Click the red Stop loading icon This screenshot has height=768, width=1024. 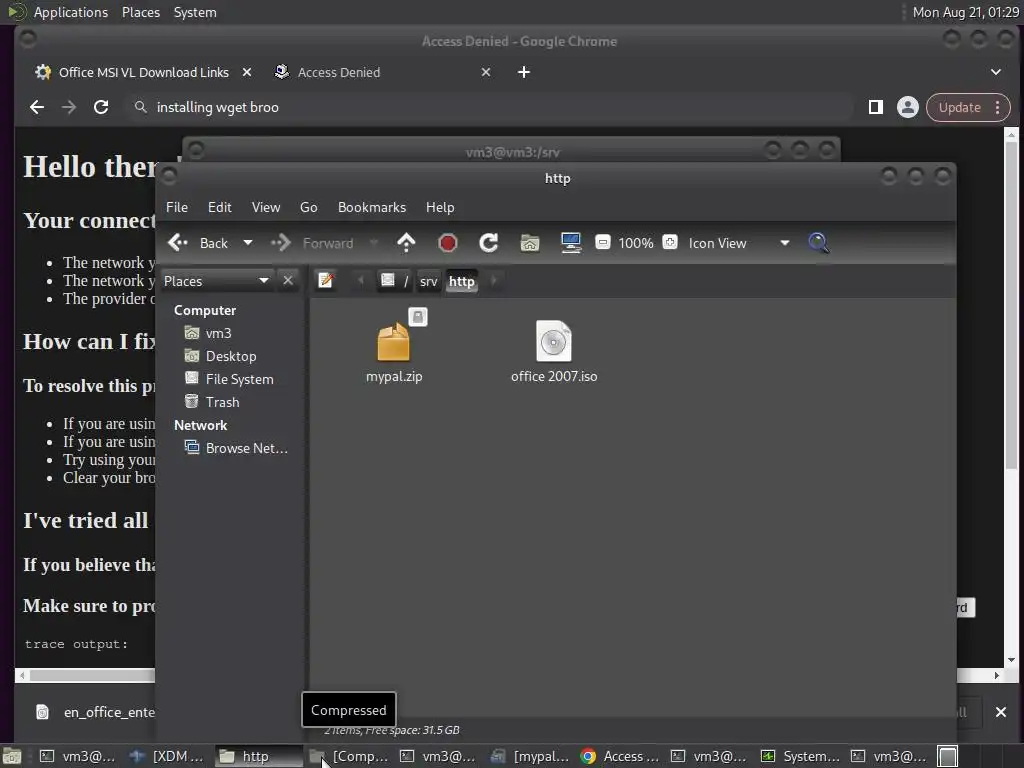point(447,243)
